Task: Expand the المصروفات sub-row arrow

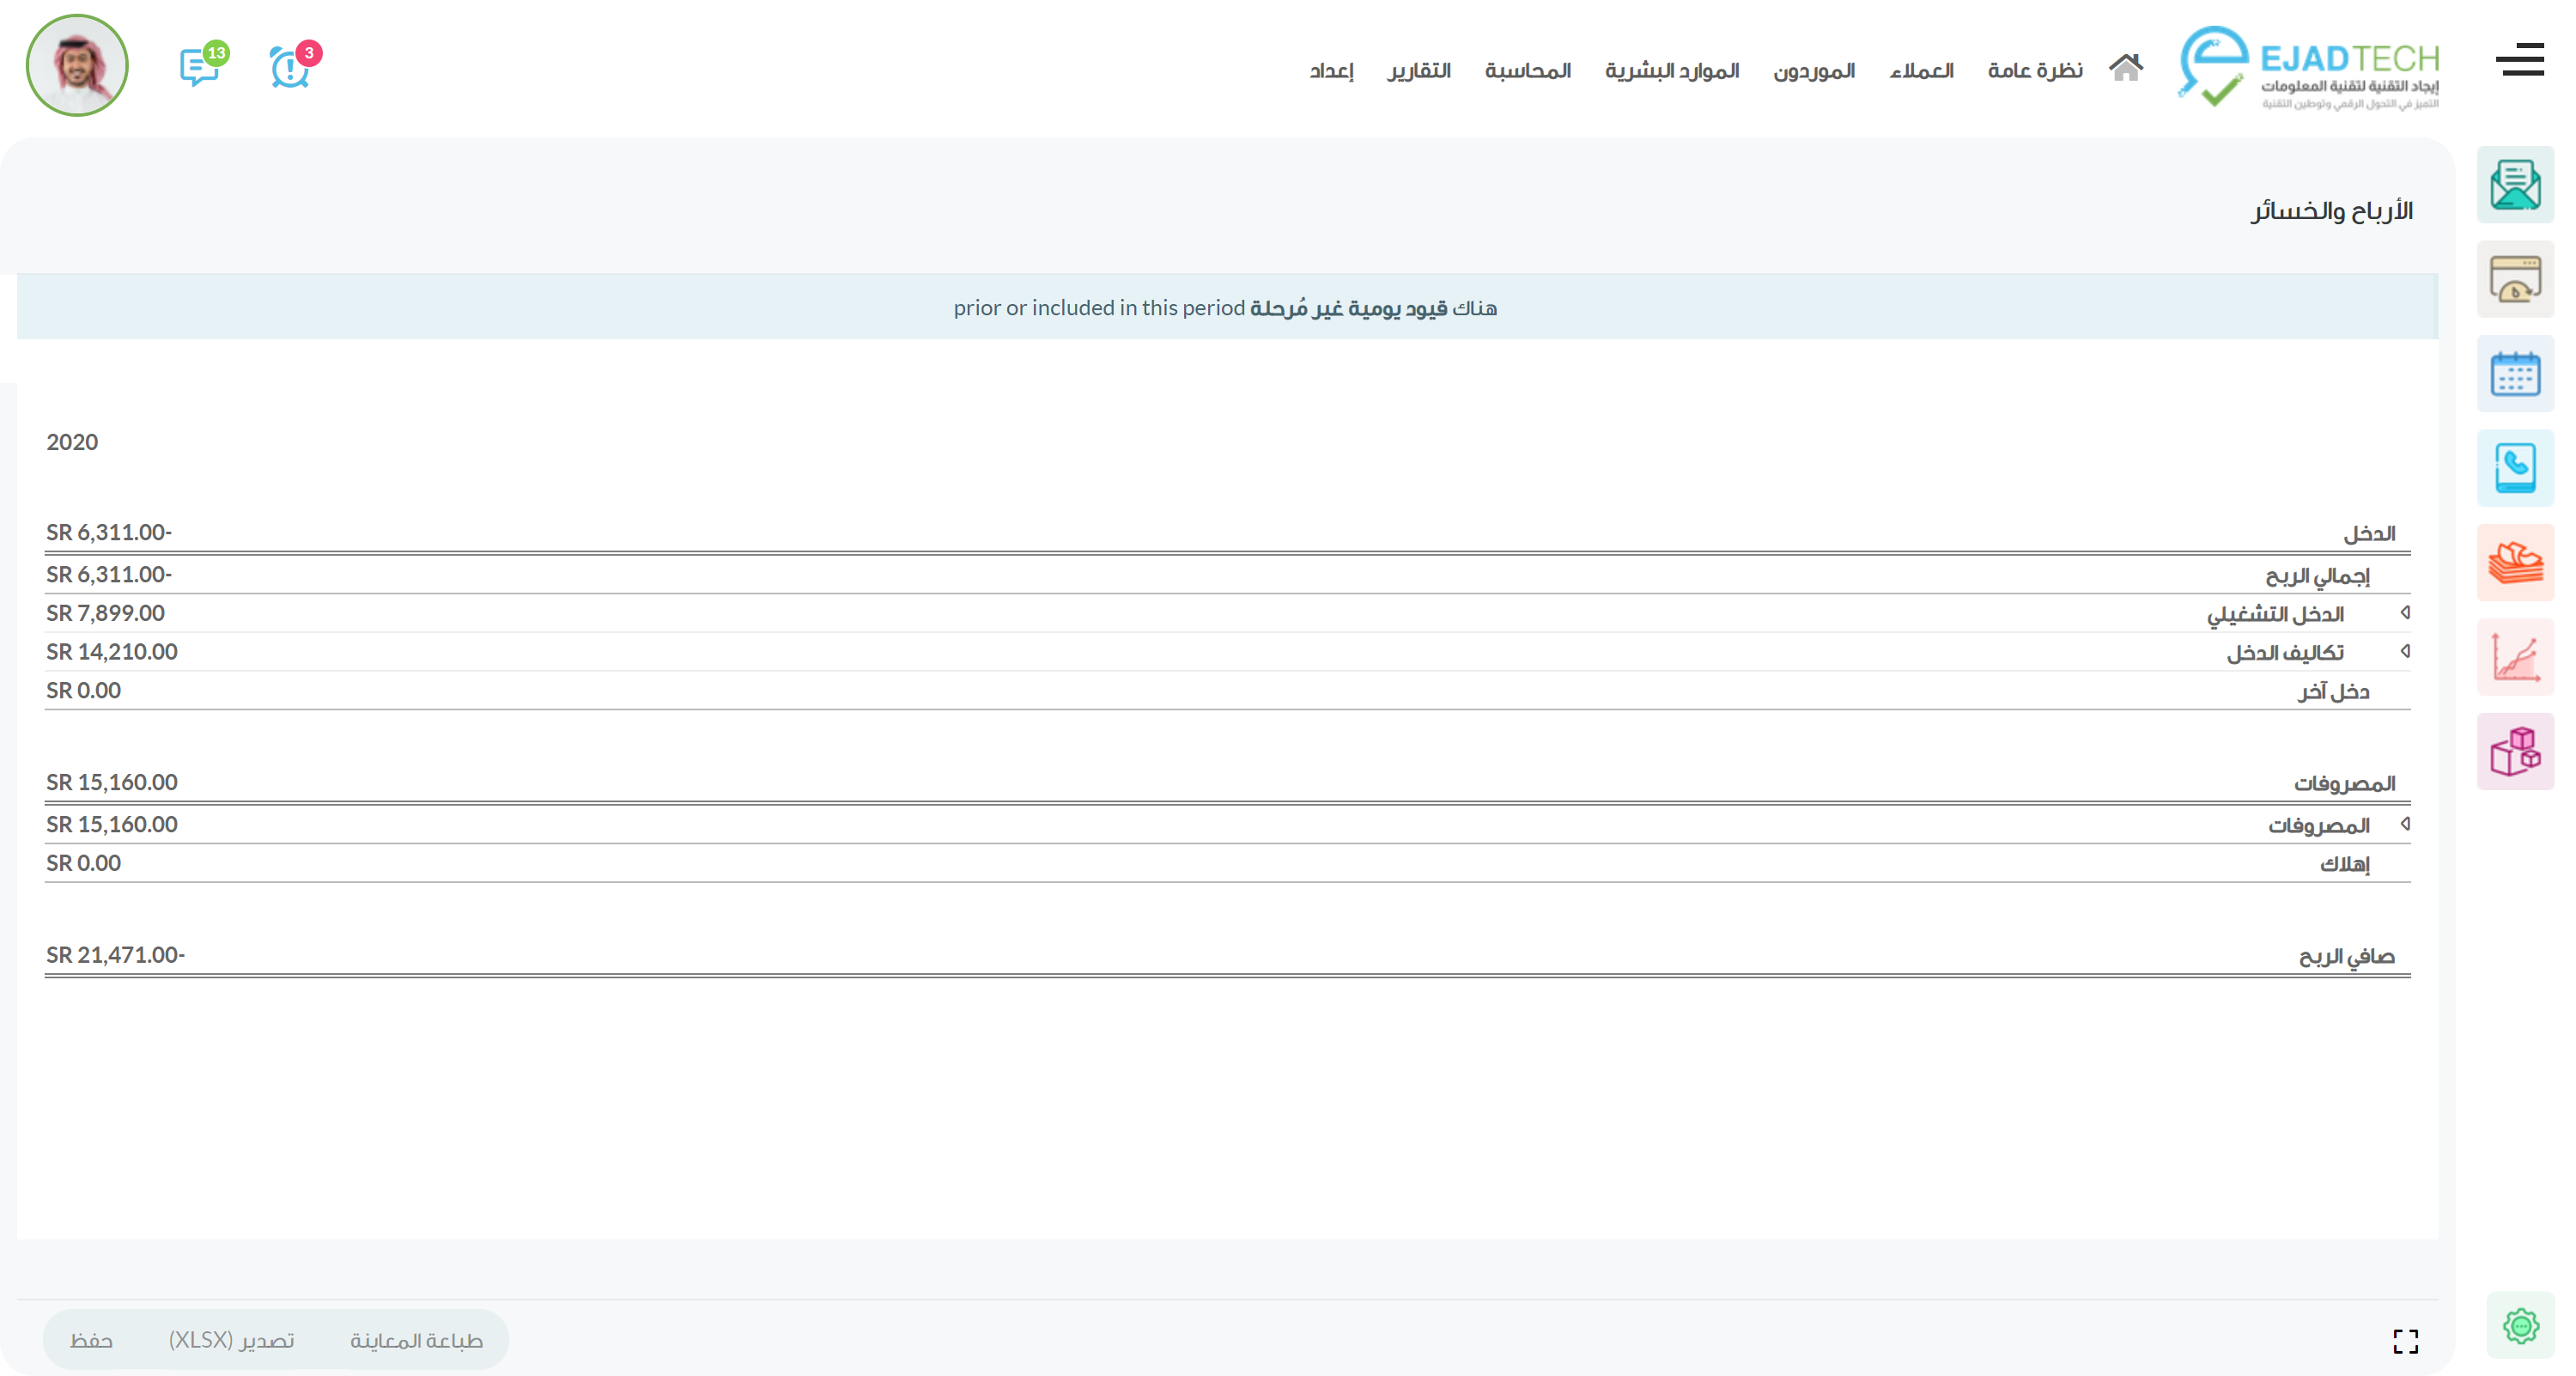Action: click(2405, 824)
